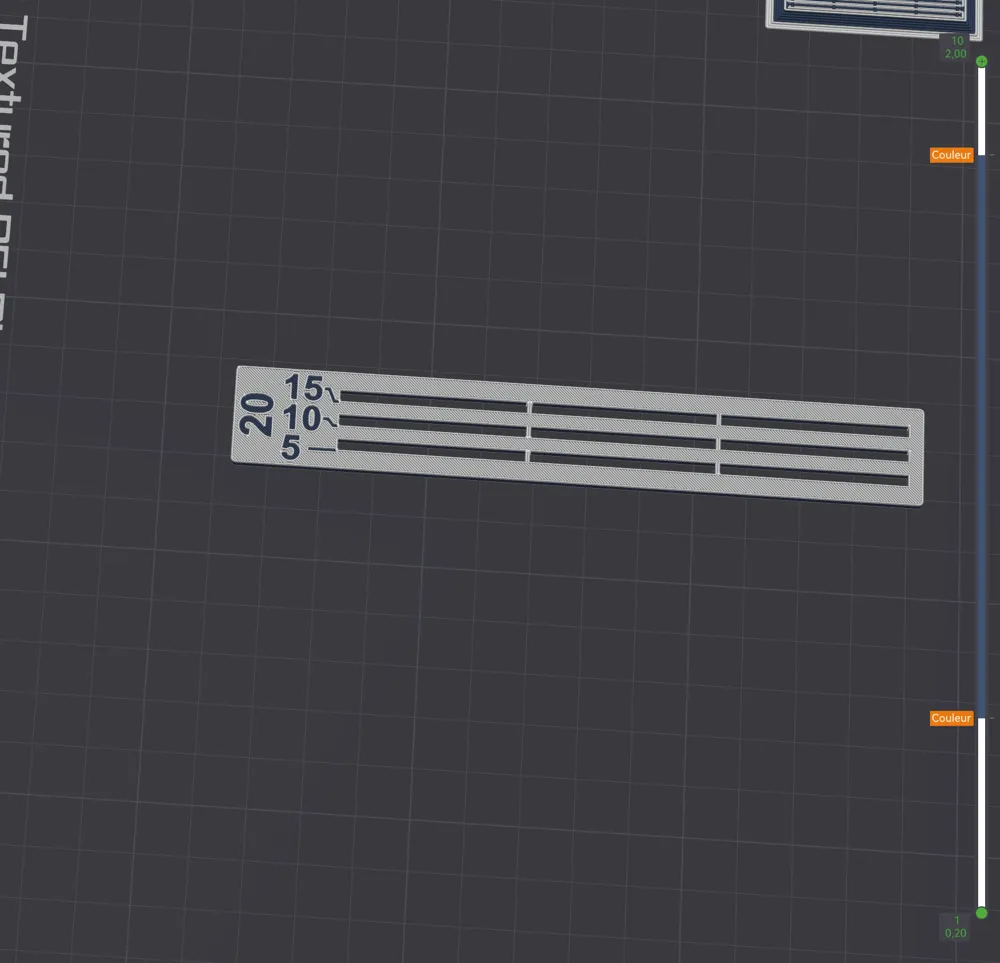Collapse the layer range at the bottom handle
This screenshot has height=963, width=1000.
click(x=981, y=912)
